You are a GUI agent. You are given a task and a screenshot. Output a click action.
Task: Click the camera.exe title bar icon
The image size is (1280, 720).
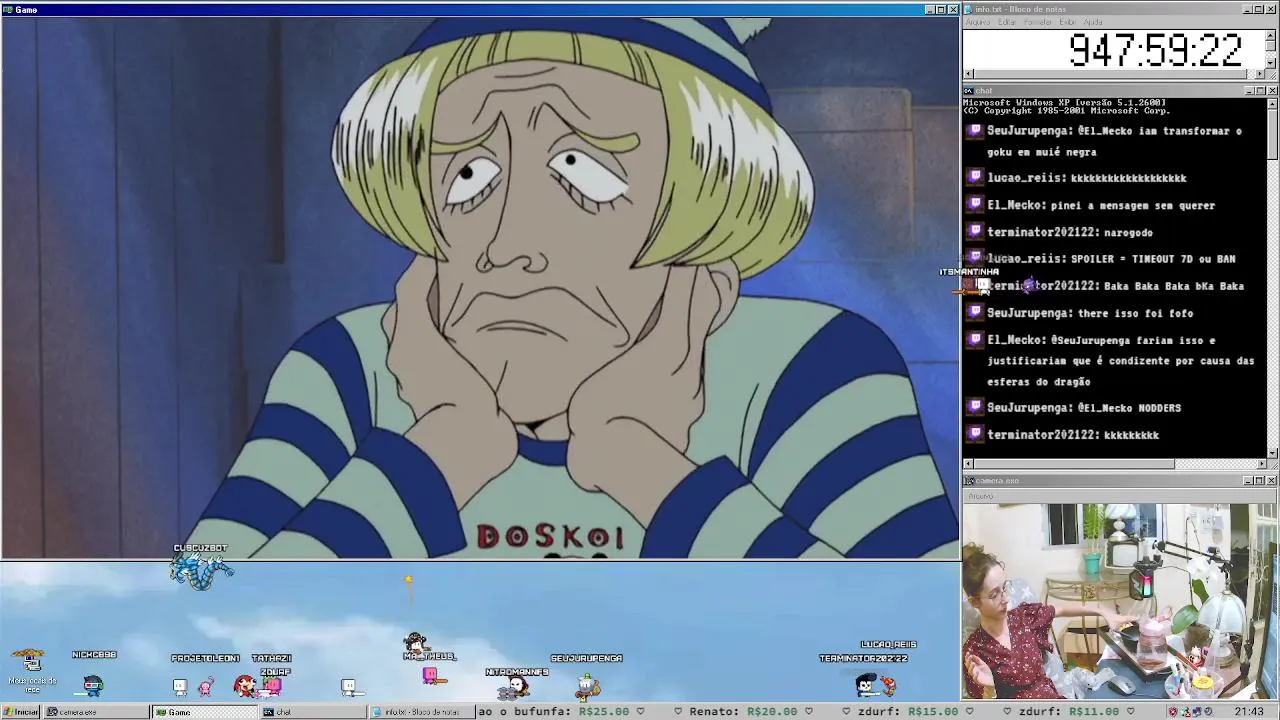coord(969,480)
